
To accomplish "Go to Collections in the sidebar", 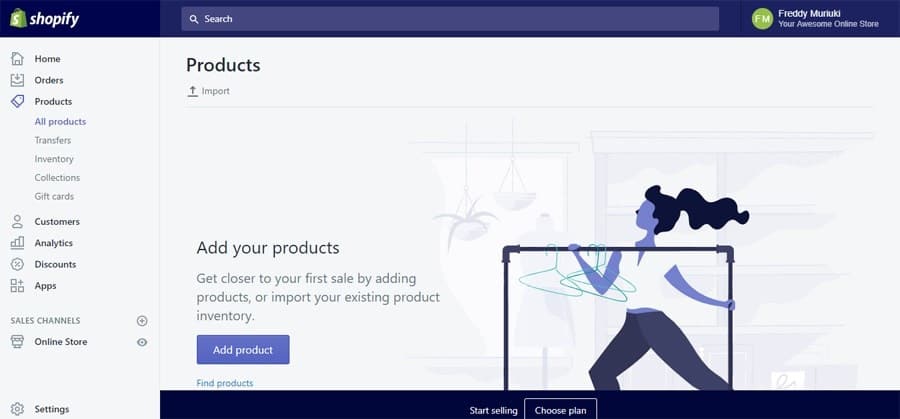I will pyautogui.click(x=57, y=178).
